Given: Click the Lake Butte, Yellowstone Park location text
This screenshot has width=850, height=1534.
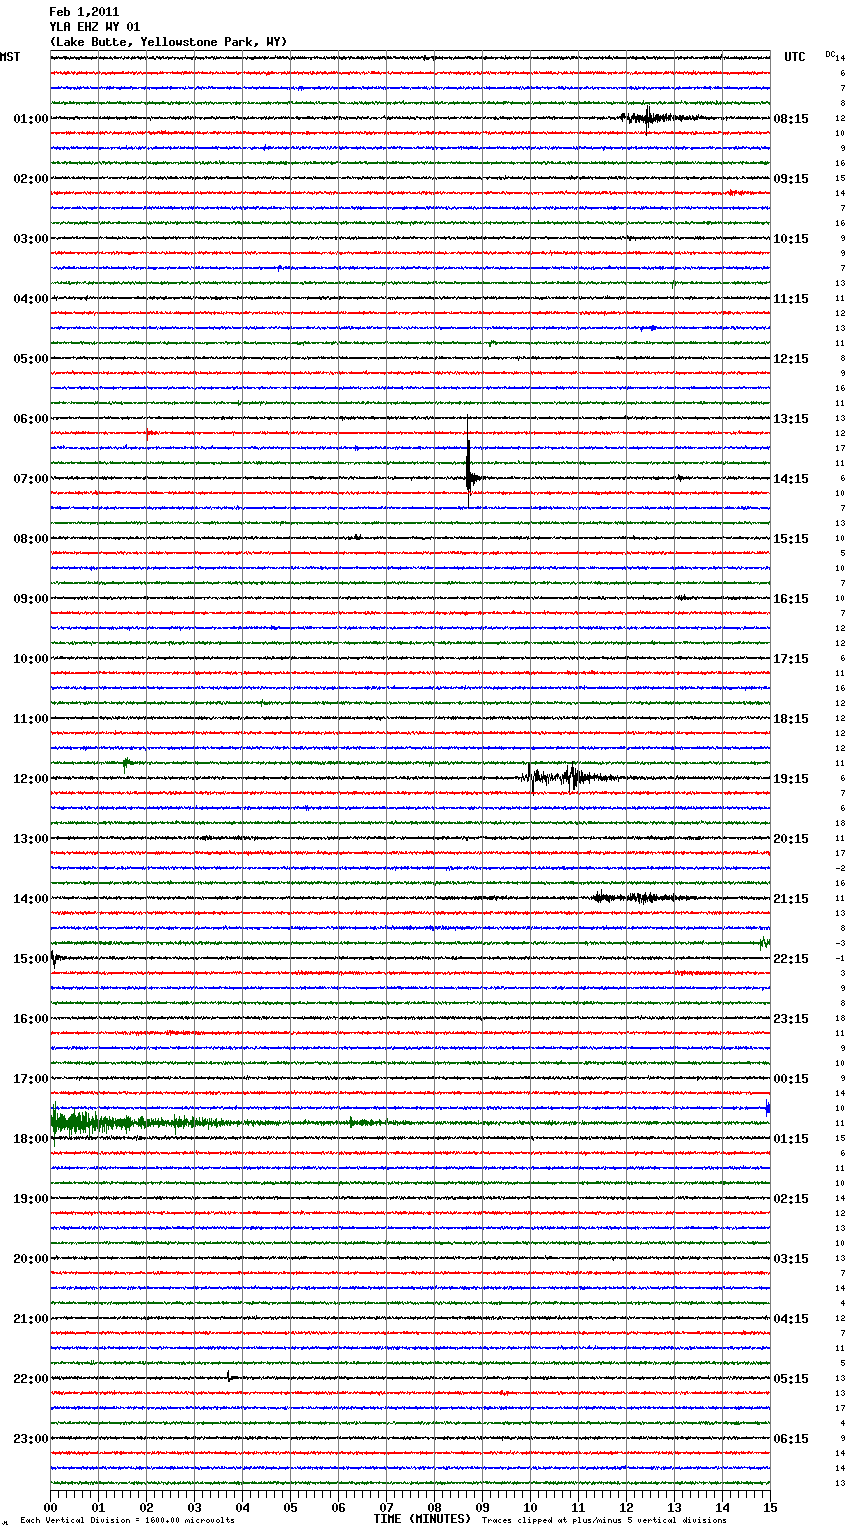Looking at the screenshot, I should point(168,42).
